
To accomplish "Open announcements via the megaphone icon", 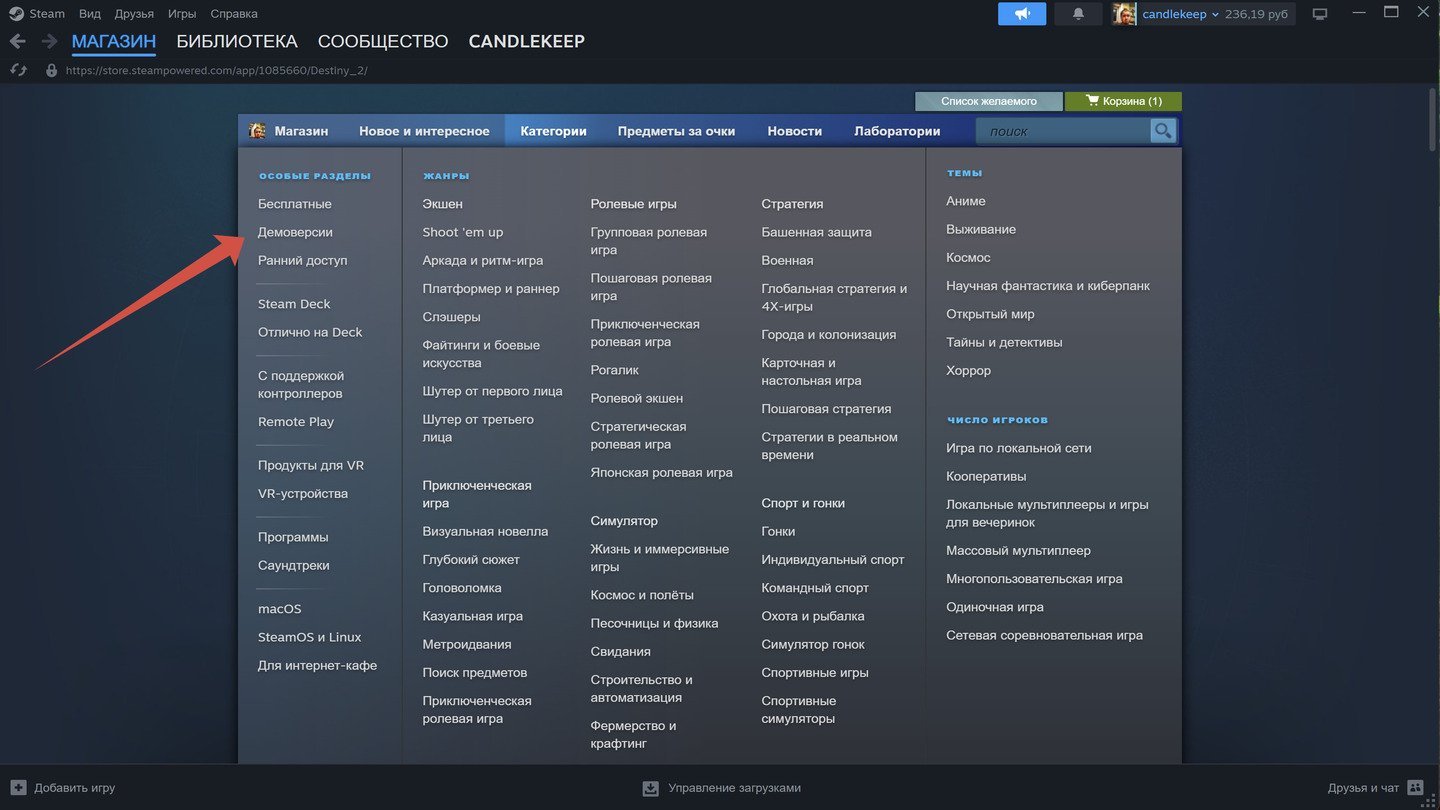I will [1022, 14].
